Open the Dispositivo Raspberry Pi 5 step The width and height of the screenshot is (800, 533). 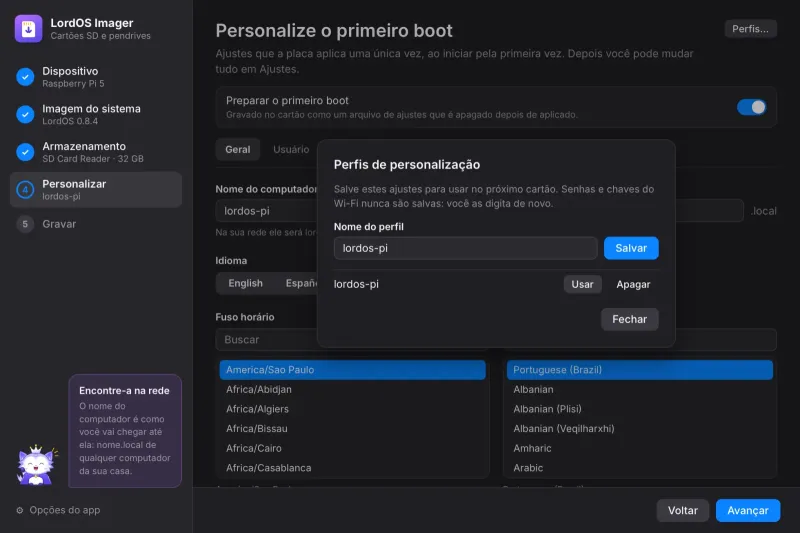96,77
